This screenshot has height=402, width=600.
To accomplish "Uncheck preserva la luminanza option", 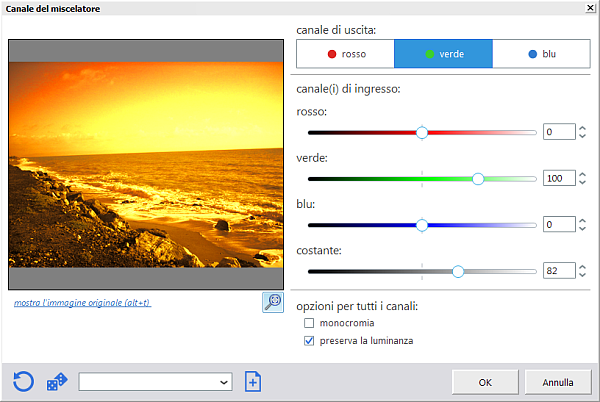I will pyautogui.click(x=308, y=341).
